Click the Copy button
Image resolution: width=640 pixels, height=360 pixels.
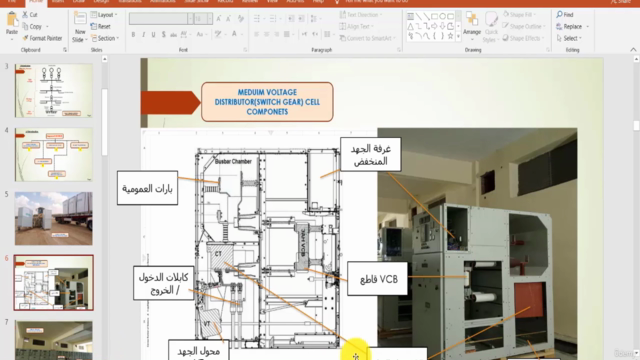pos(33,27)
